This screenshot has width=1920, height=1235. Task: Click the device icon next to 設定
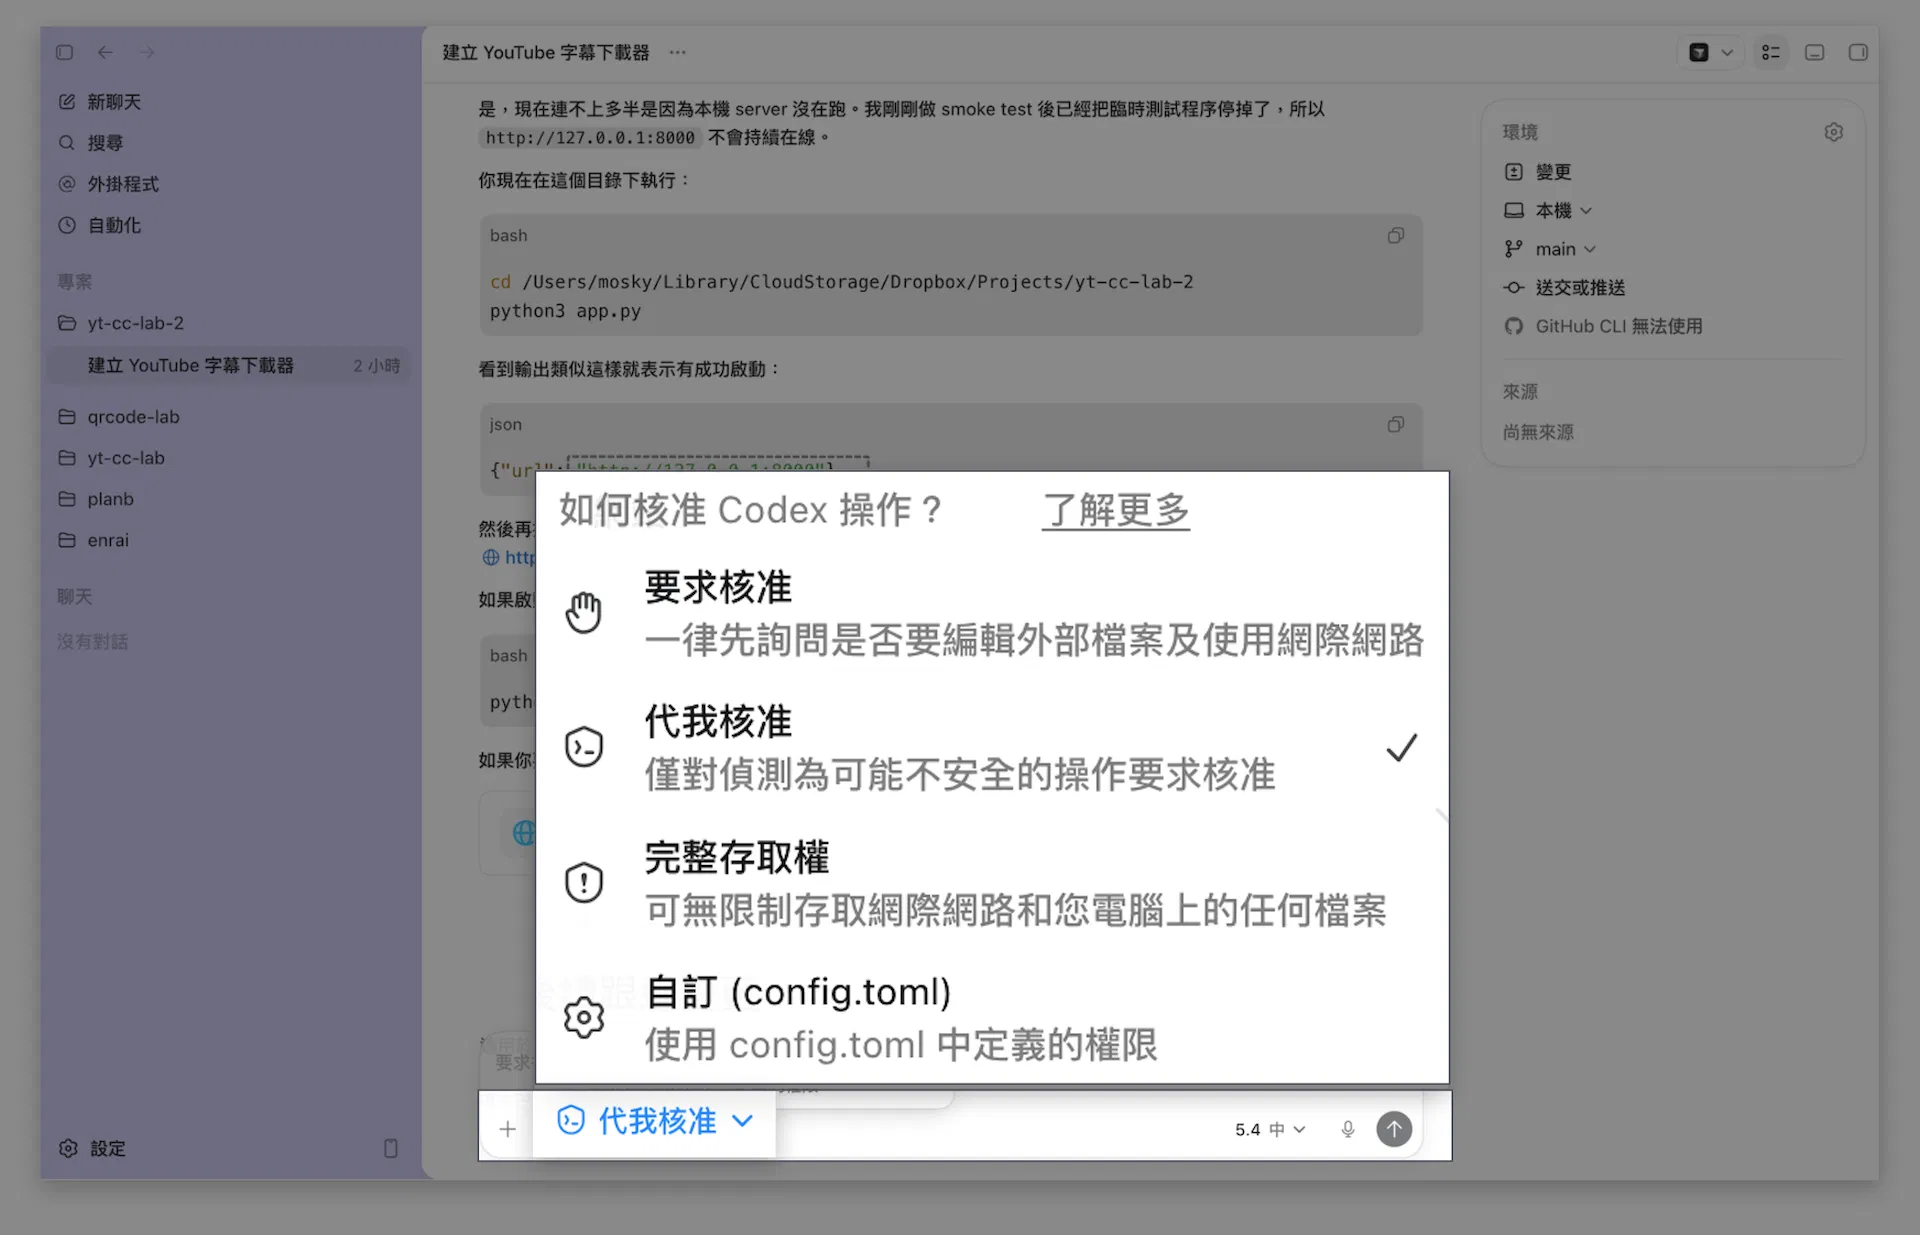[x=391, y=1148]
